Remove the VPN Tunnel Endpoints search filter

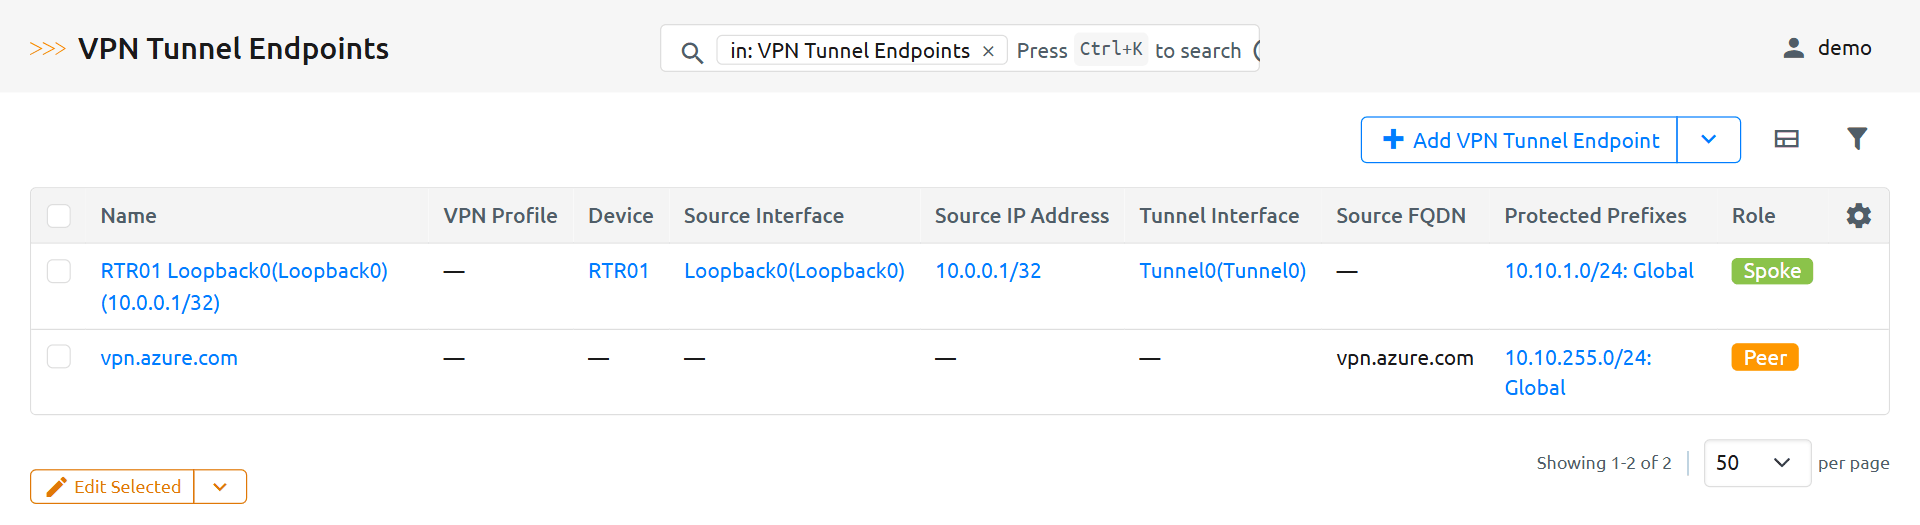point(988,51)
